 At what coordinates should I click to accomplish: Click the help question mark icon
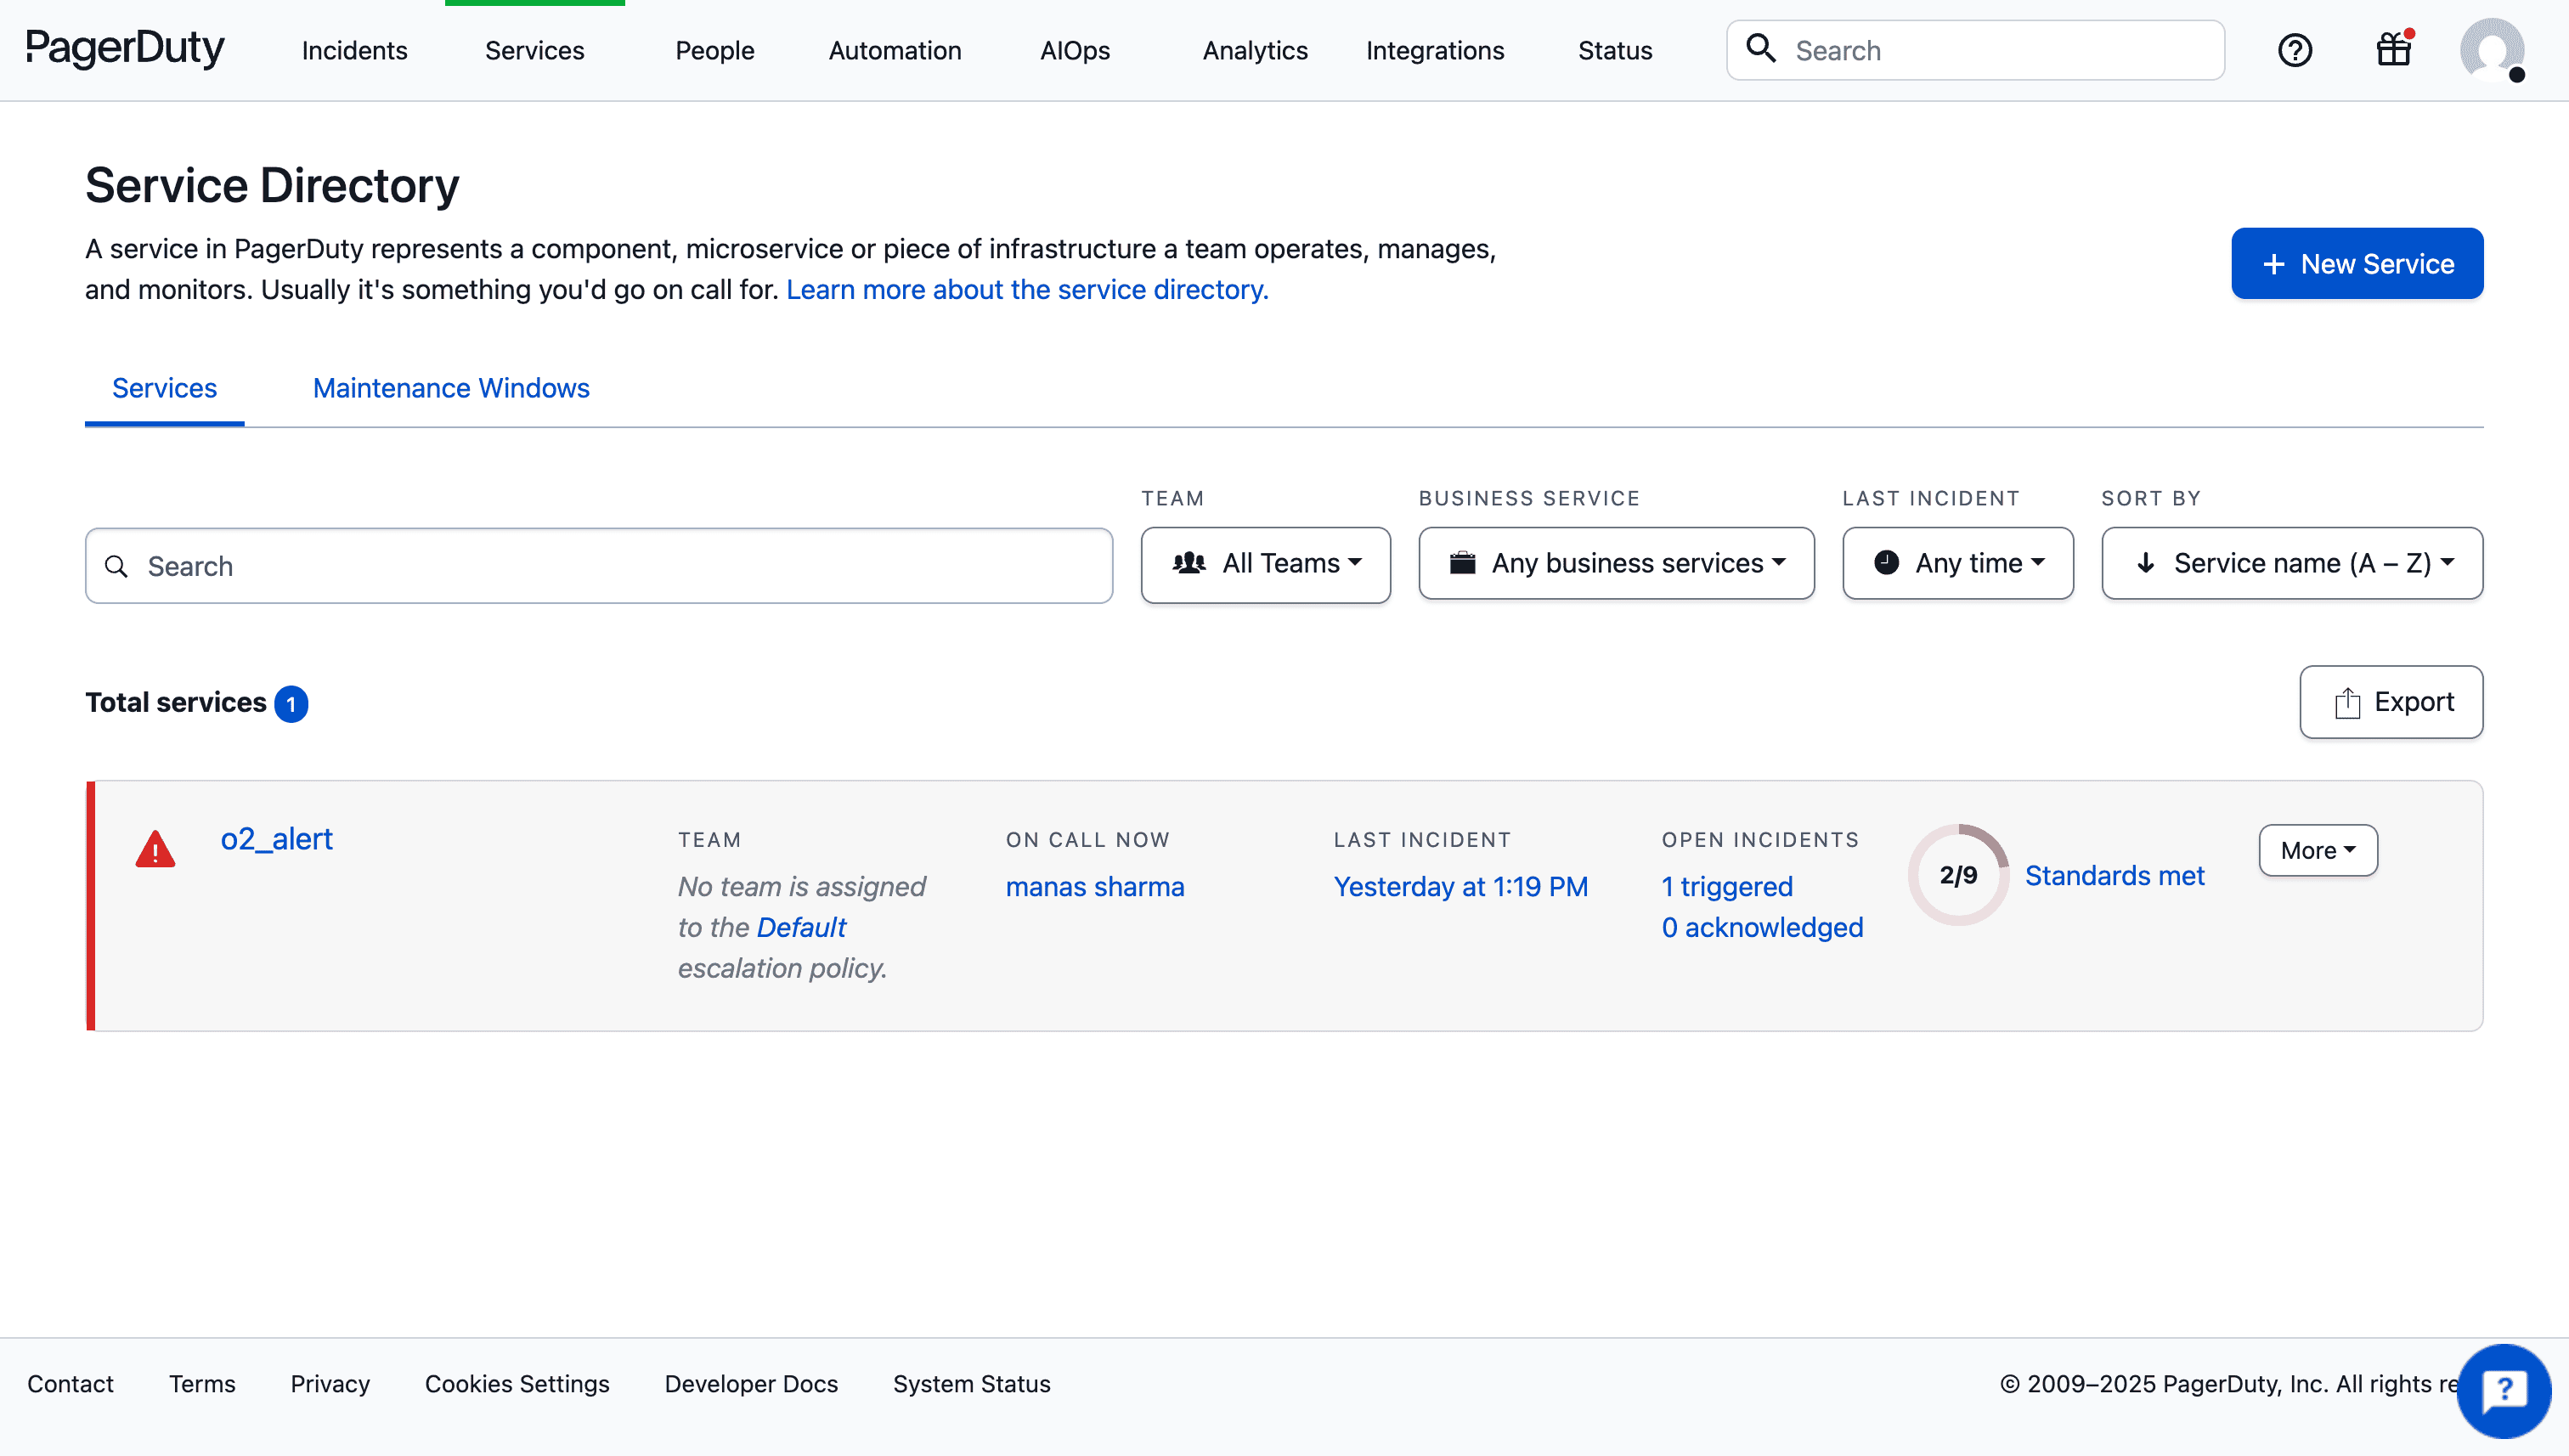tap(2294, 50)
